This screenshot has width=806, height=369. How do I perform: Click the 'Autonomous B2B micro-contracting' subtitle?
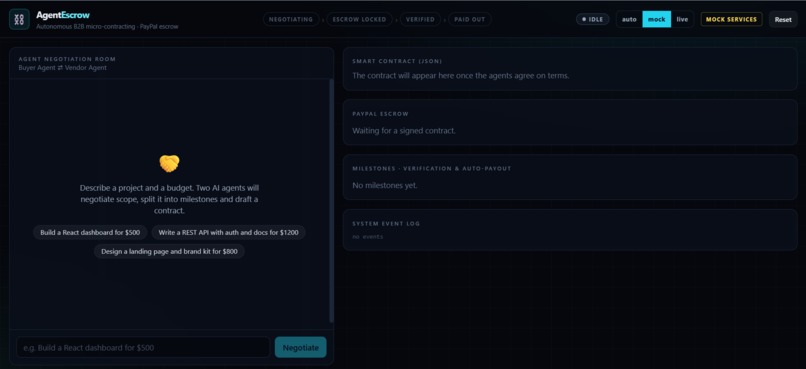[x=107, y=26]
